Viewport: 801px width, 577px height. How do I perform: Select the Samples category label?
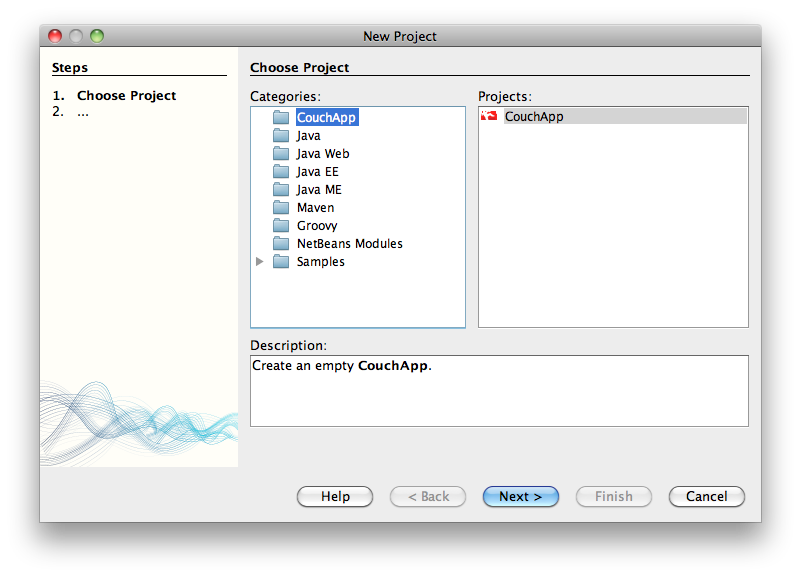[320, 261]
